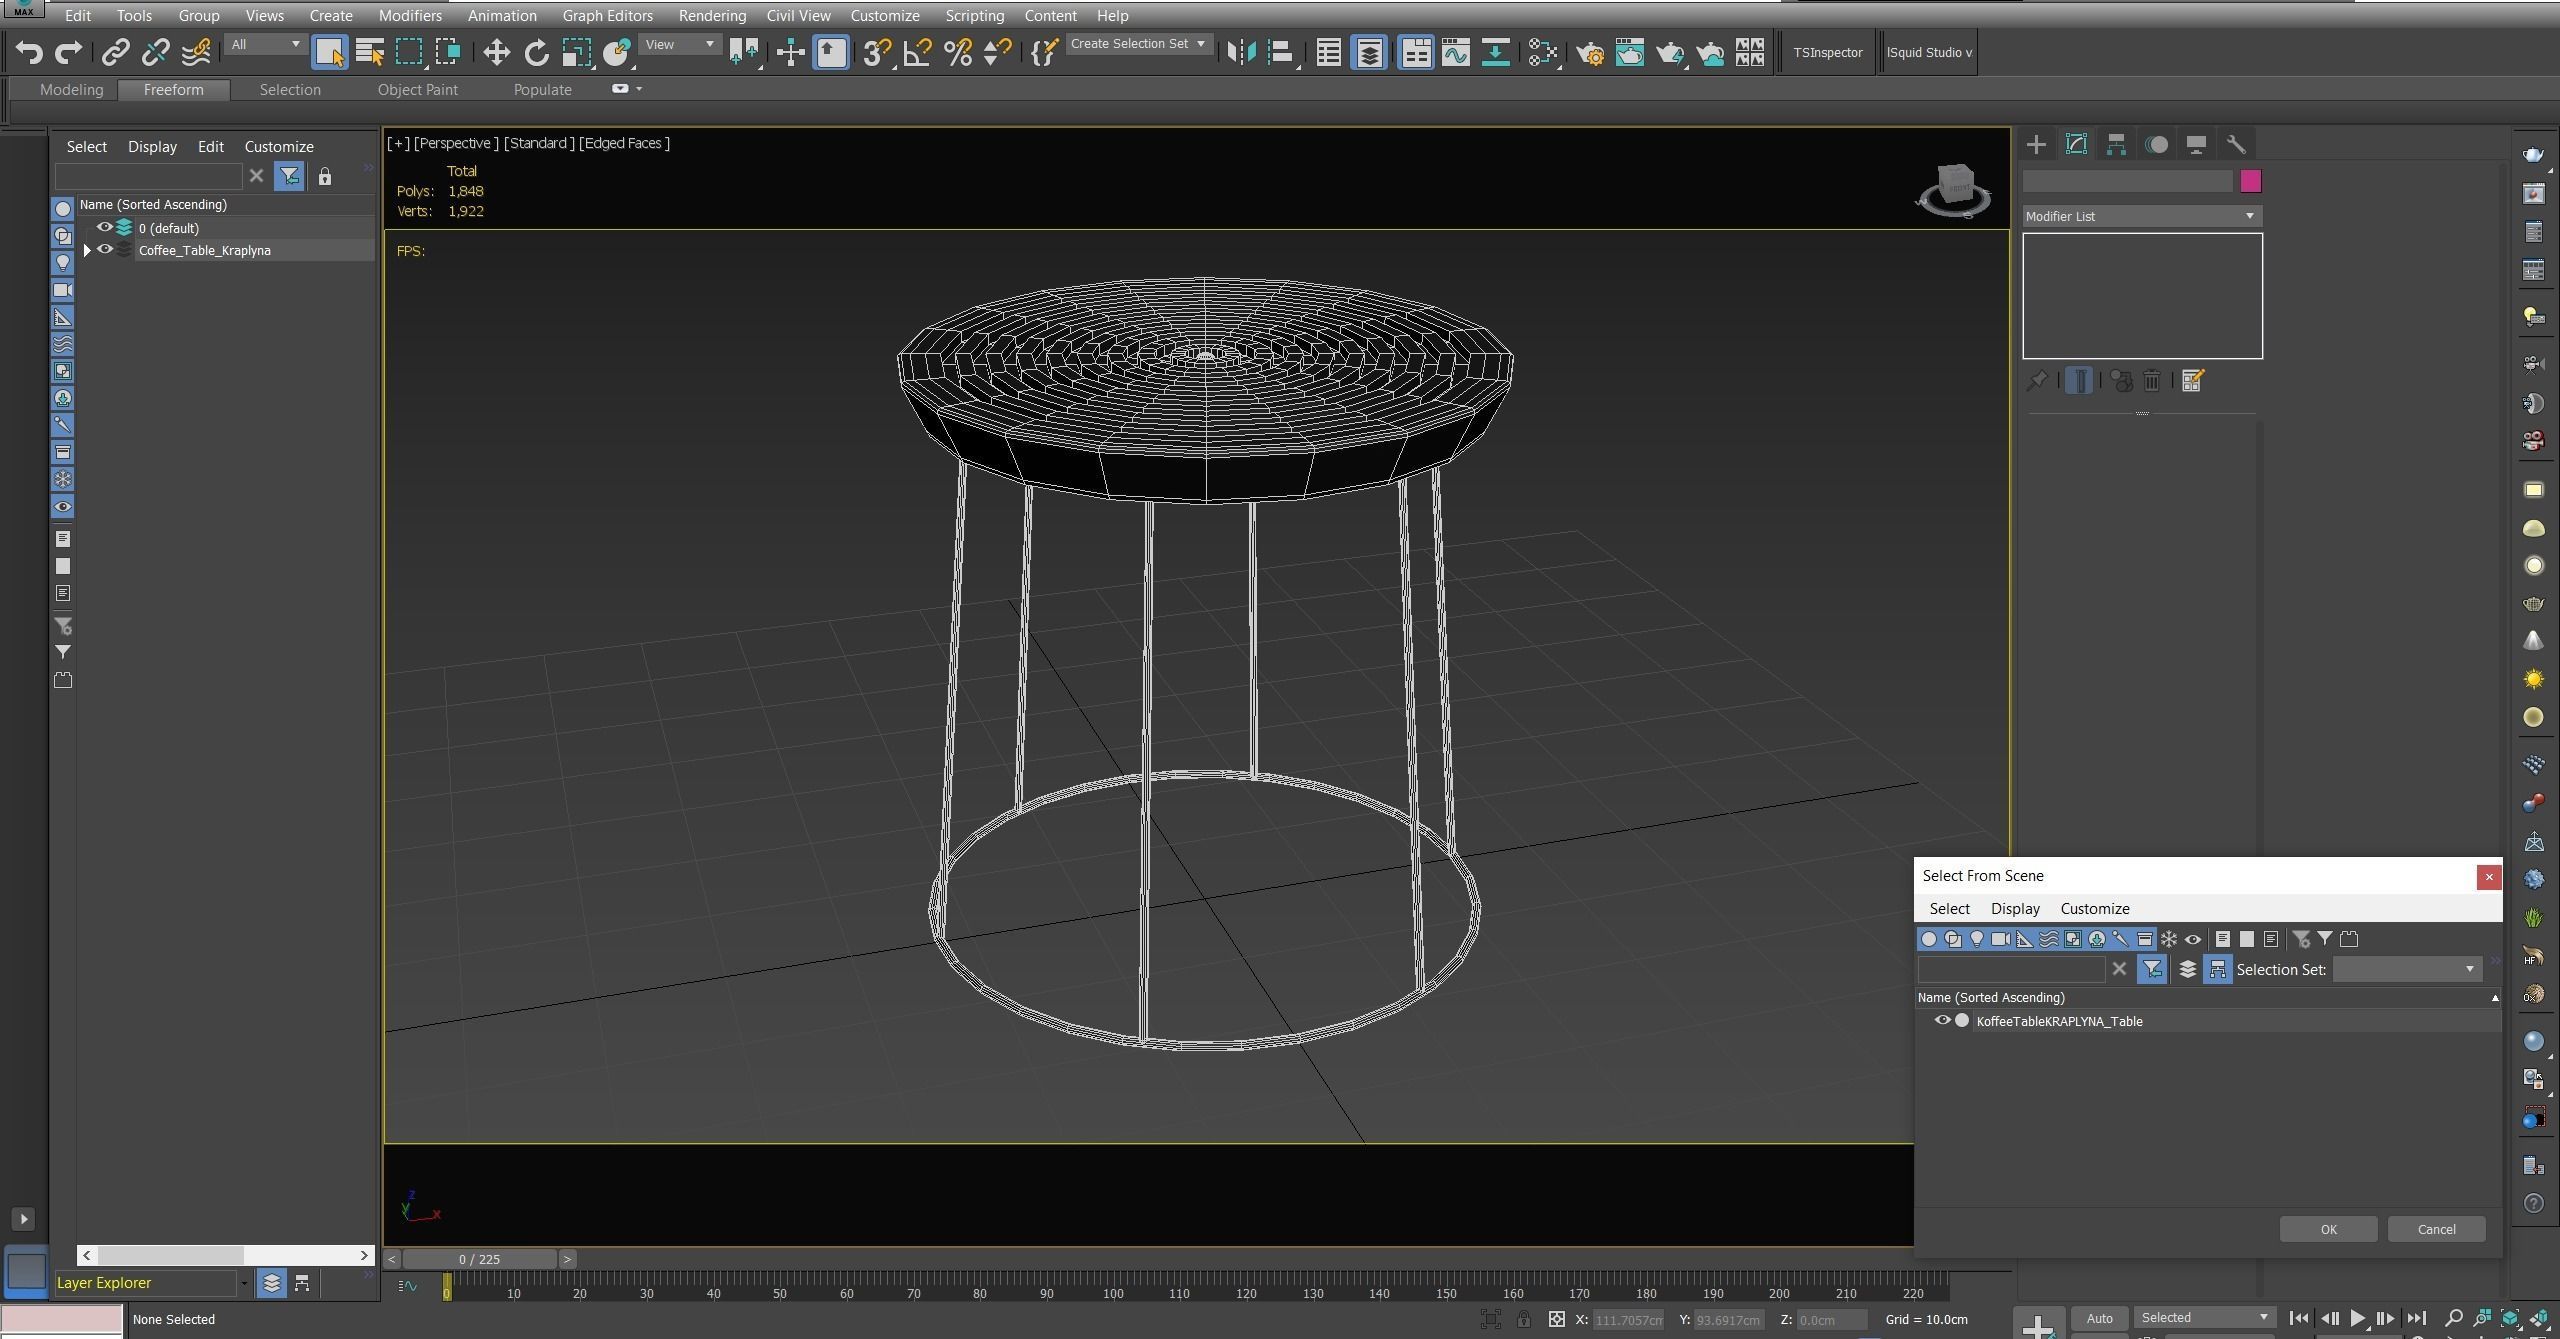This screenshot has height=1339, width=2560.
Task: Open the Modifier List dropdown
Action: pos(2141,216)
